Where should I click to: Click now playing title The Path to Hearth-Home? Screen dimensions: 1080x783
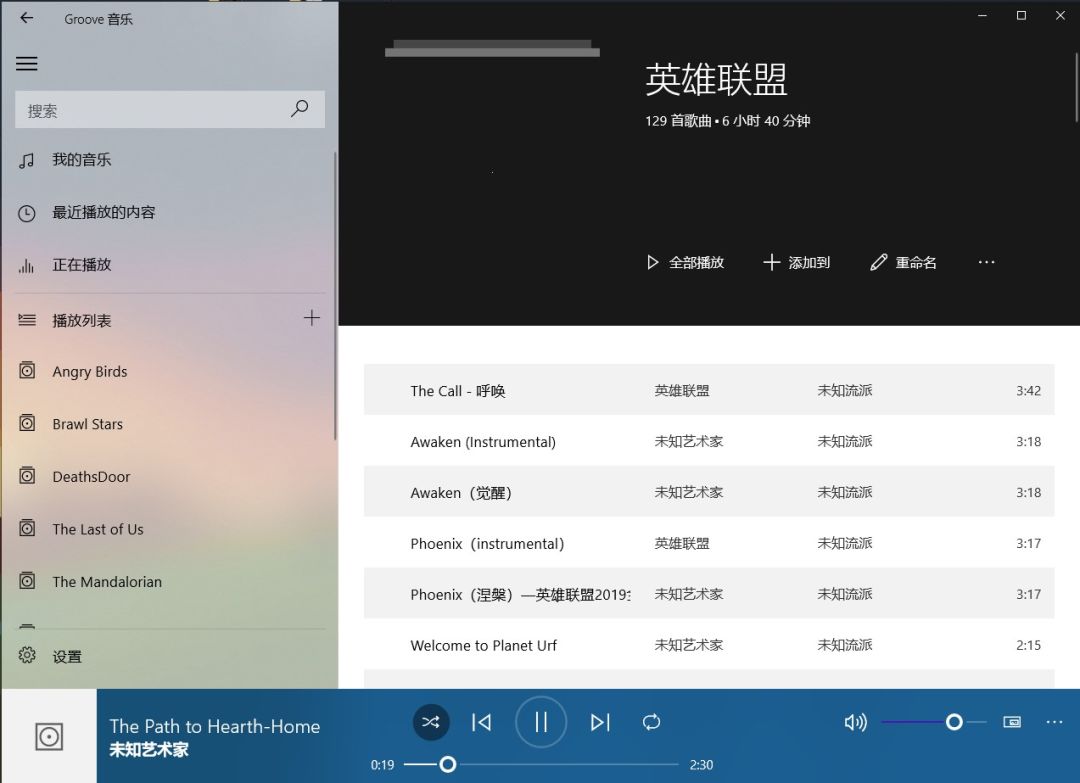click(x=215, y=727)
